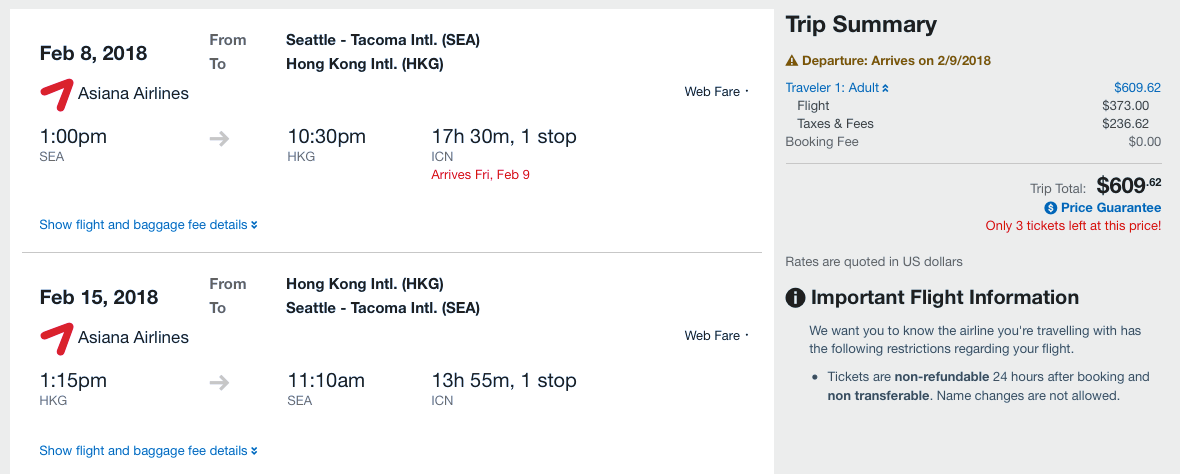
Task: Click the '13h 55m, 1 stop' duration text
Action: tap(504, 381)
